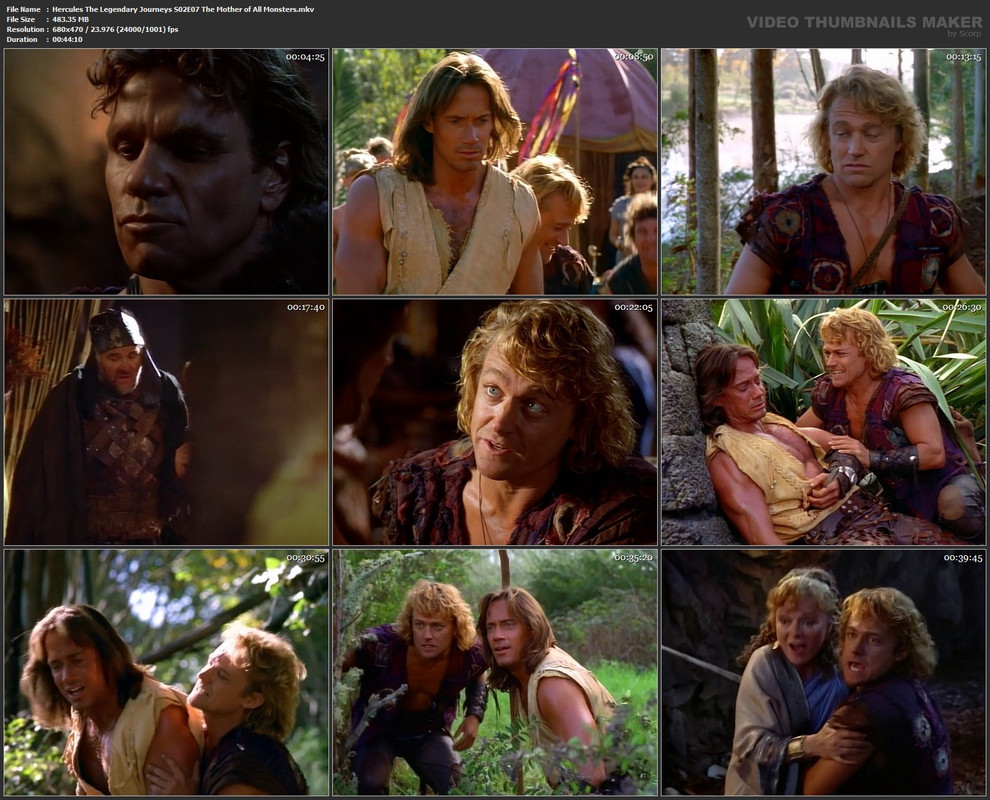
Task: Select the thumbnail at 00:13:15
Action: (x=823, y=172)
